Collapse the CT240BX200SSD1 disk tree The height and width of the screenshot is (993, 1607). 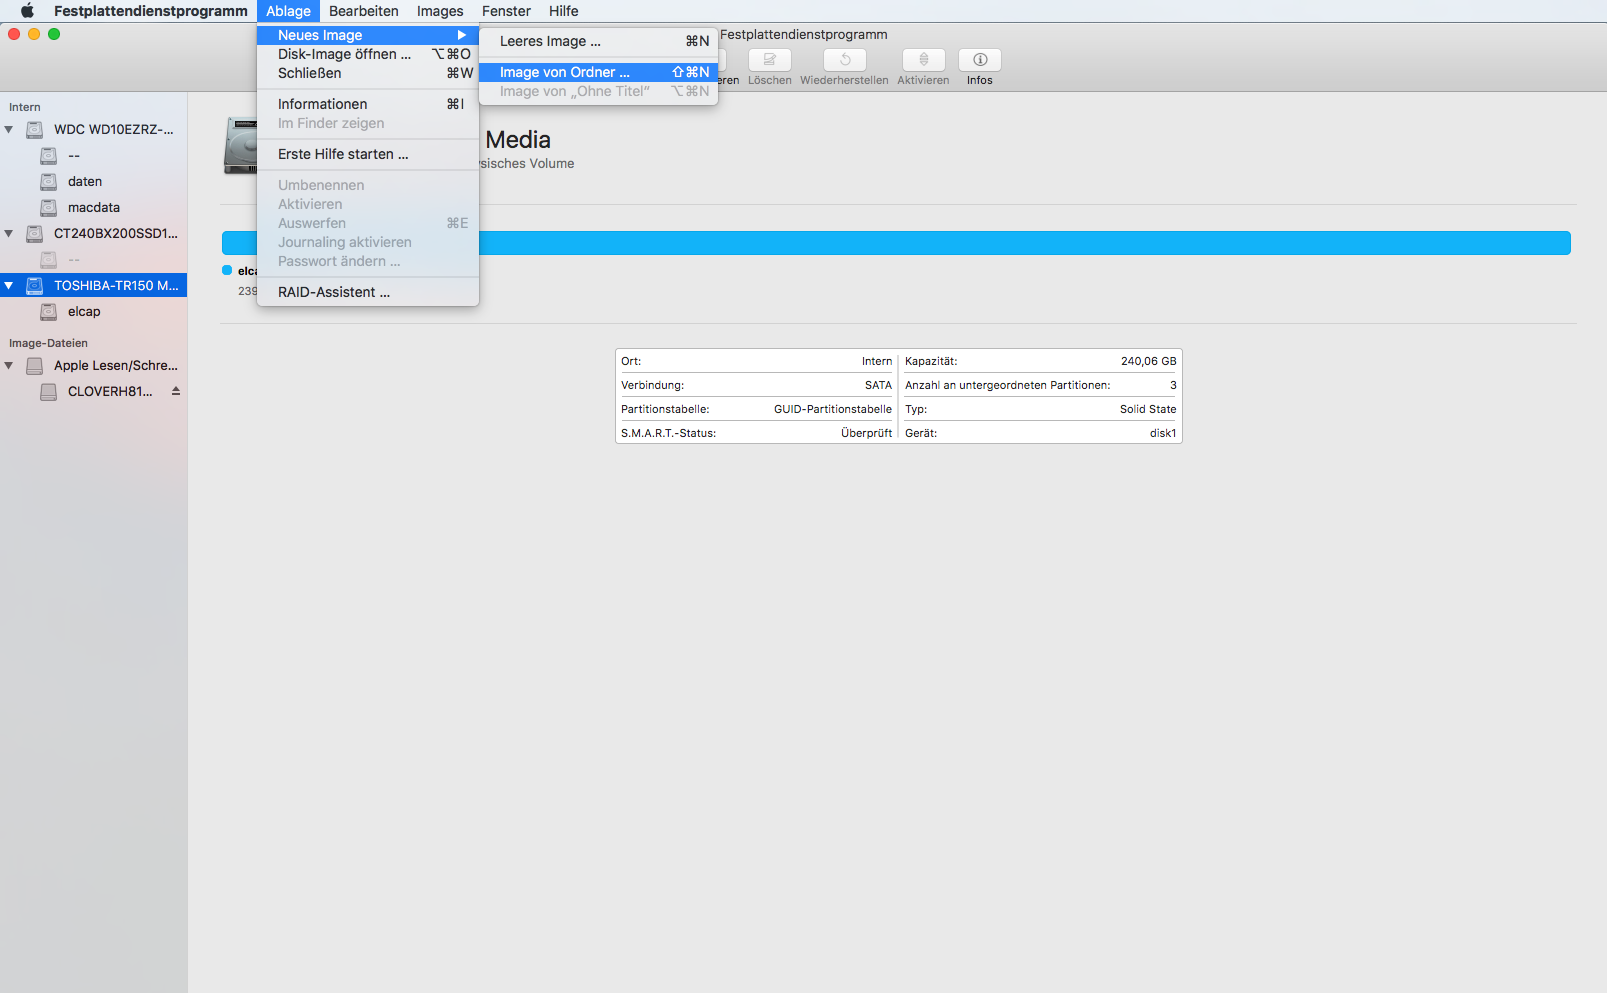coord(9,233)
